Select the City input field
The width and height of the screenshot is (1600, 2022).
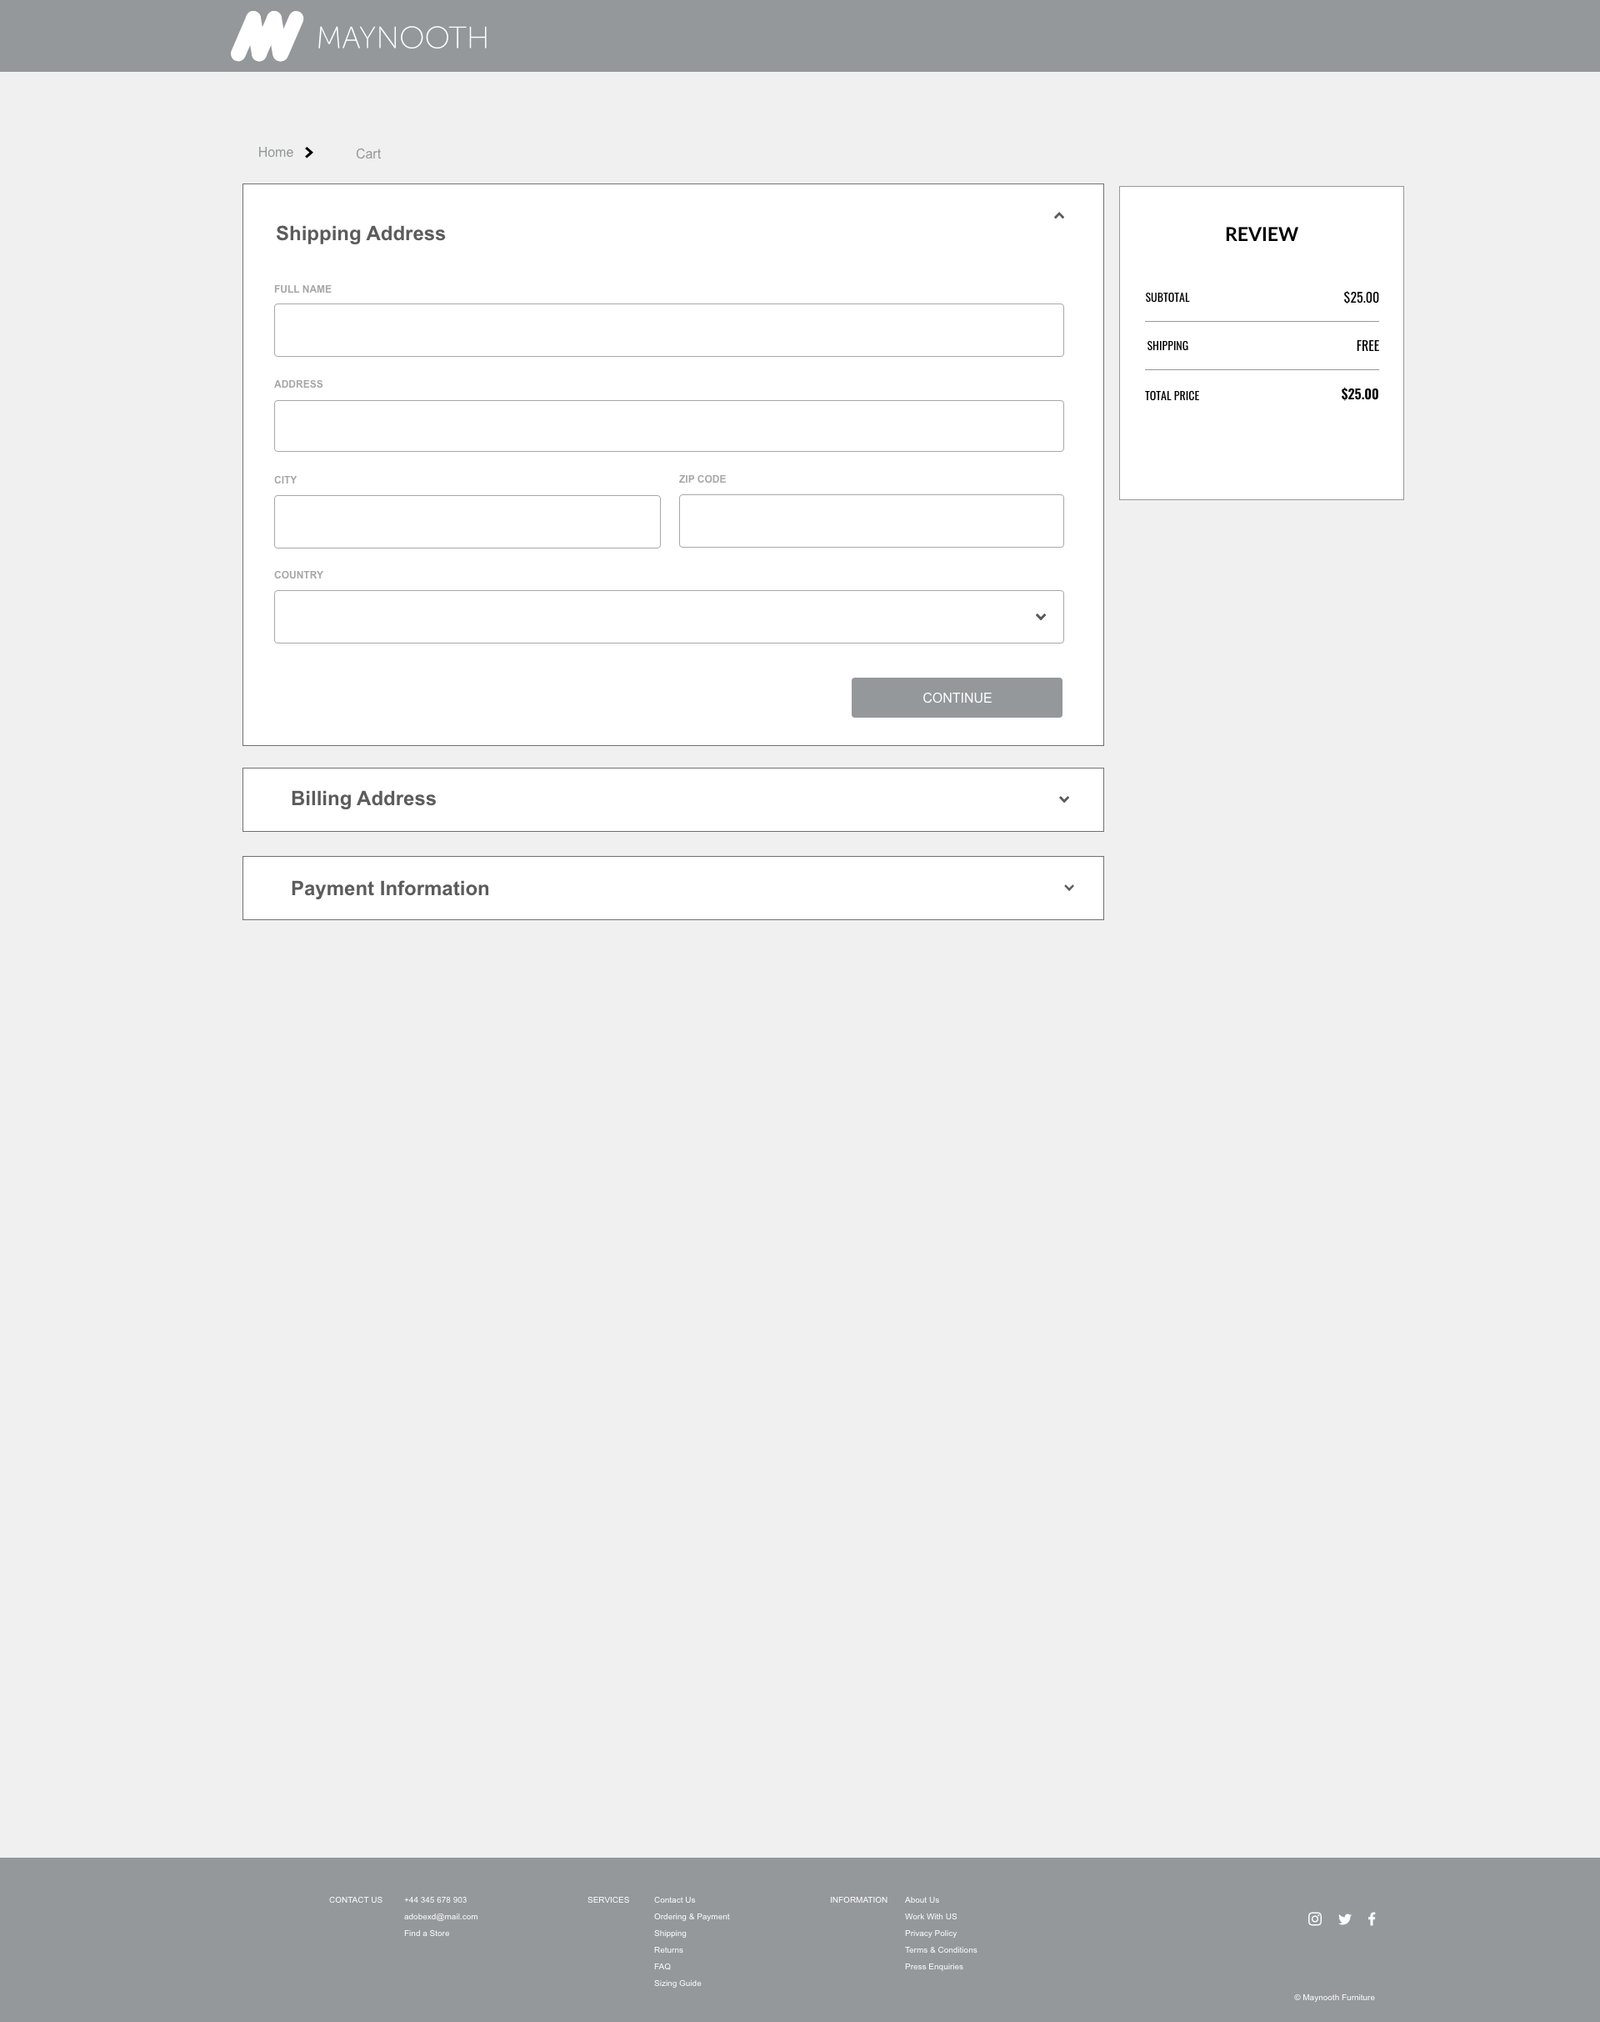pos(467,522)
